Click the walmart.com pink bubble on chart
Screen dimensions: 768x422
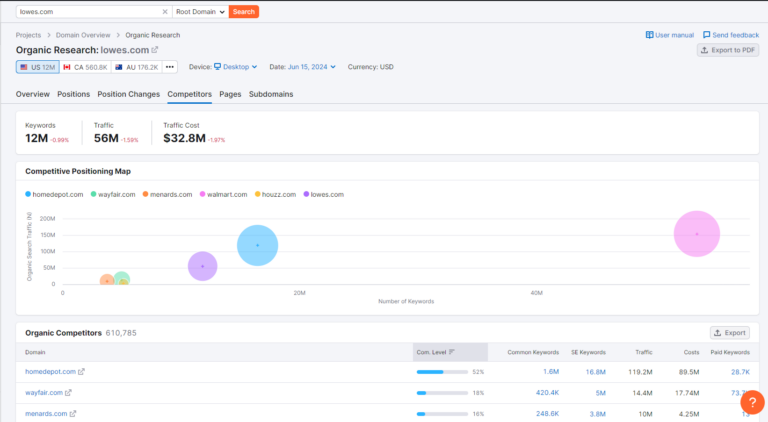coord(697,234)
